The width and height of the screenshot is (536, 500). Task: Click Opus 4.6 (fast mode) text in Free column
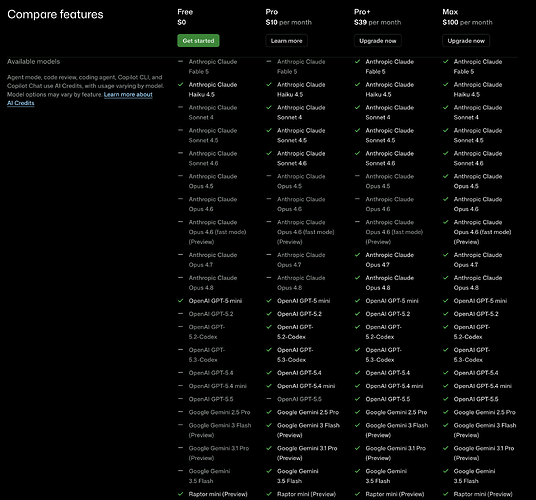[x=217, y=232]
